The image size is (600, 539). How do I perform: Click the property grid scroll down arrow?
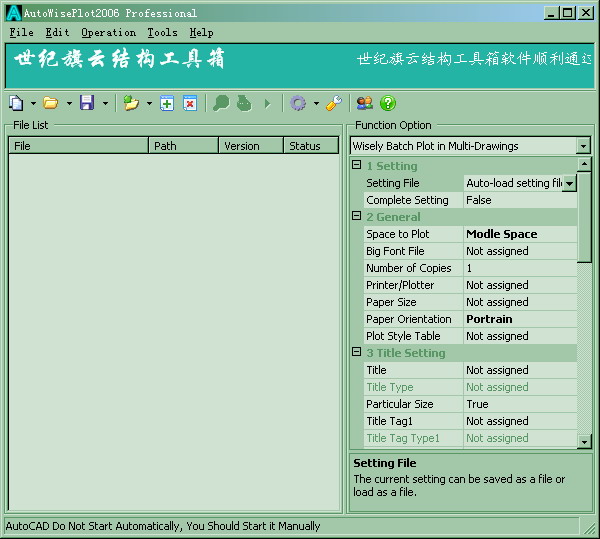(584, 441)
